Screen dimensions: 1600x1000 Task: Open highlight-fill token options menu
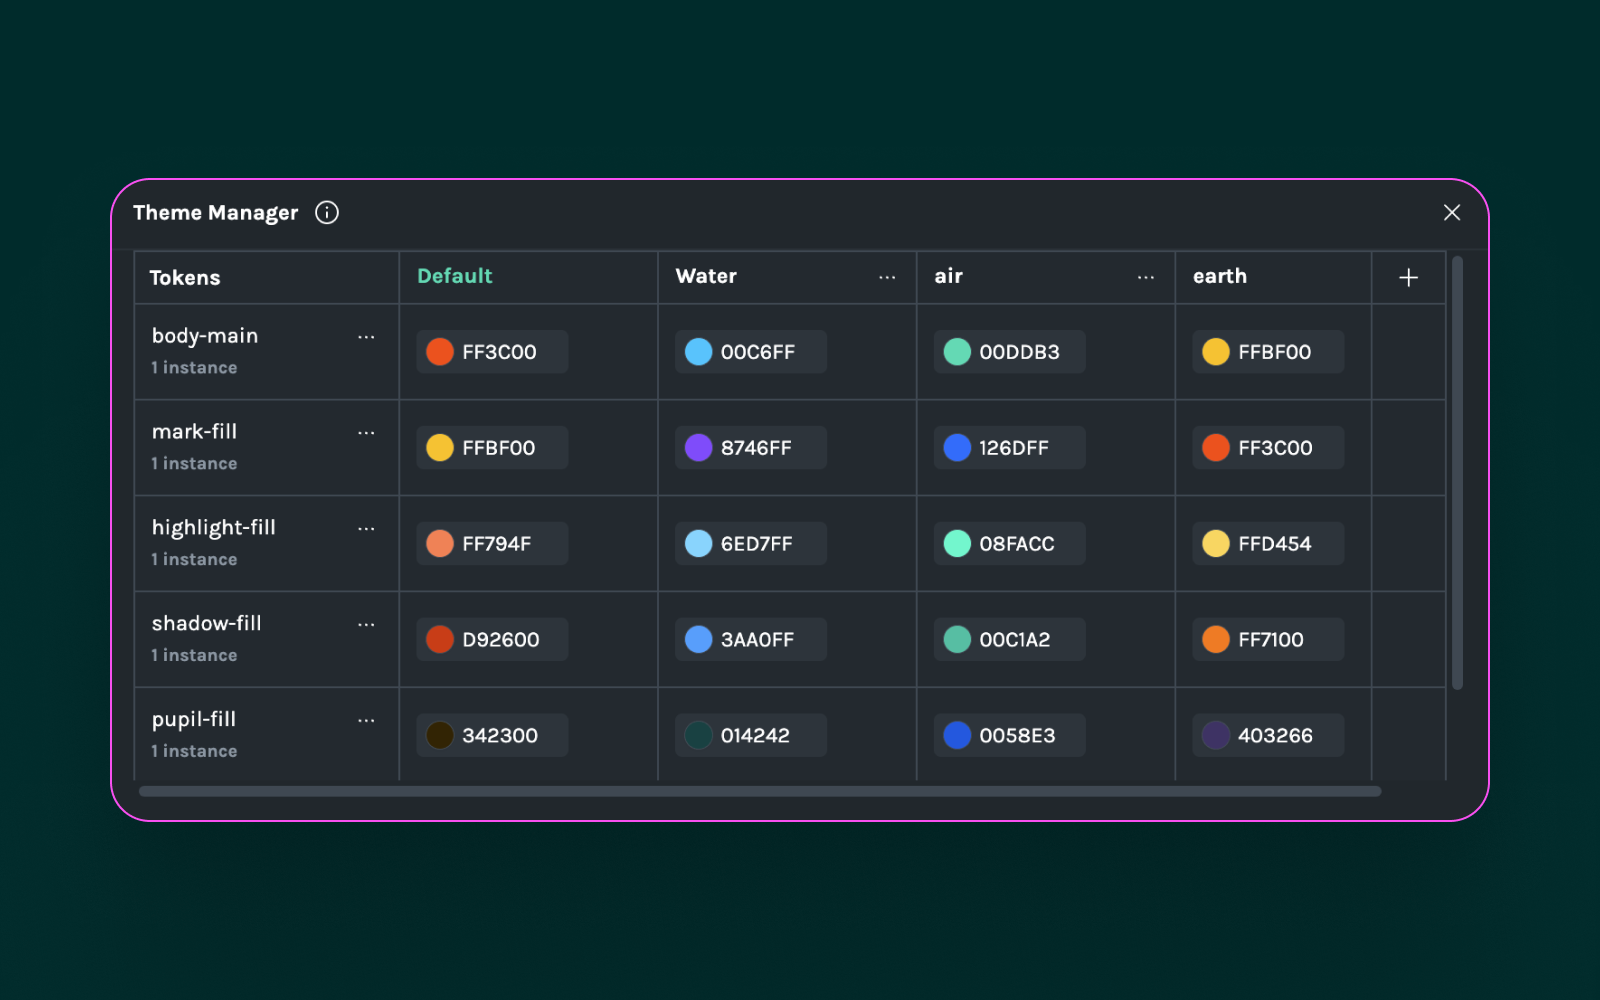coord(366,529)
